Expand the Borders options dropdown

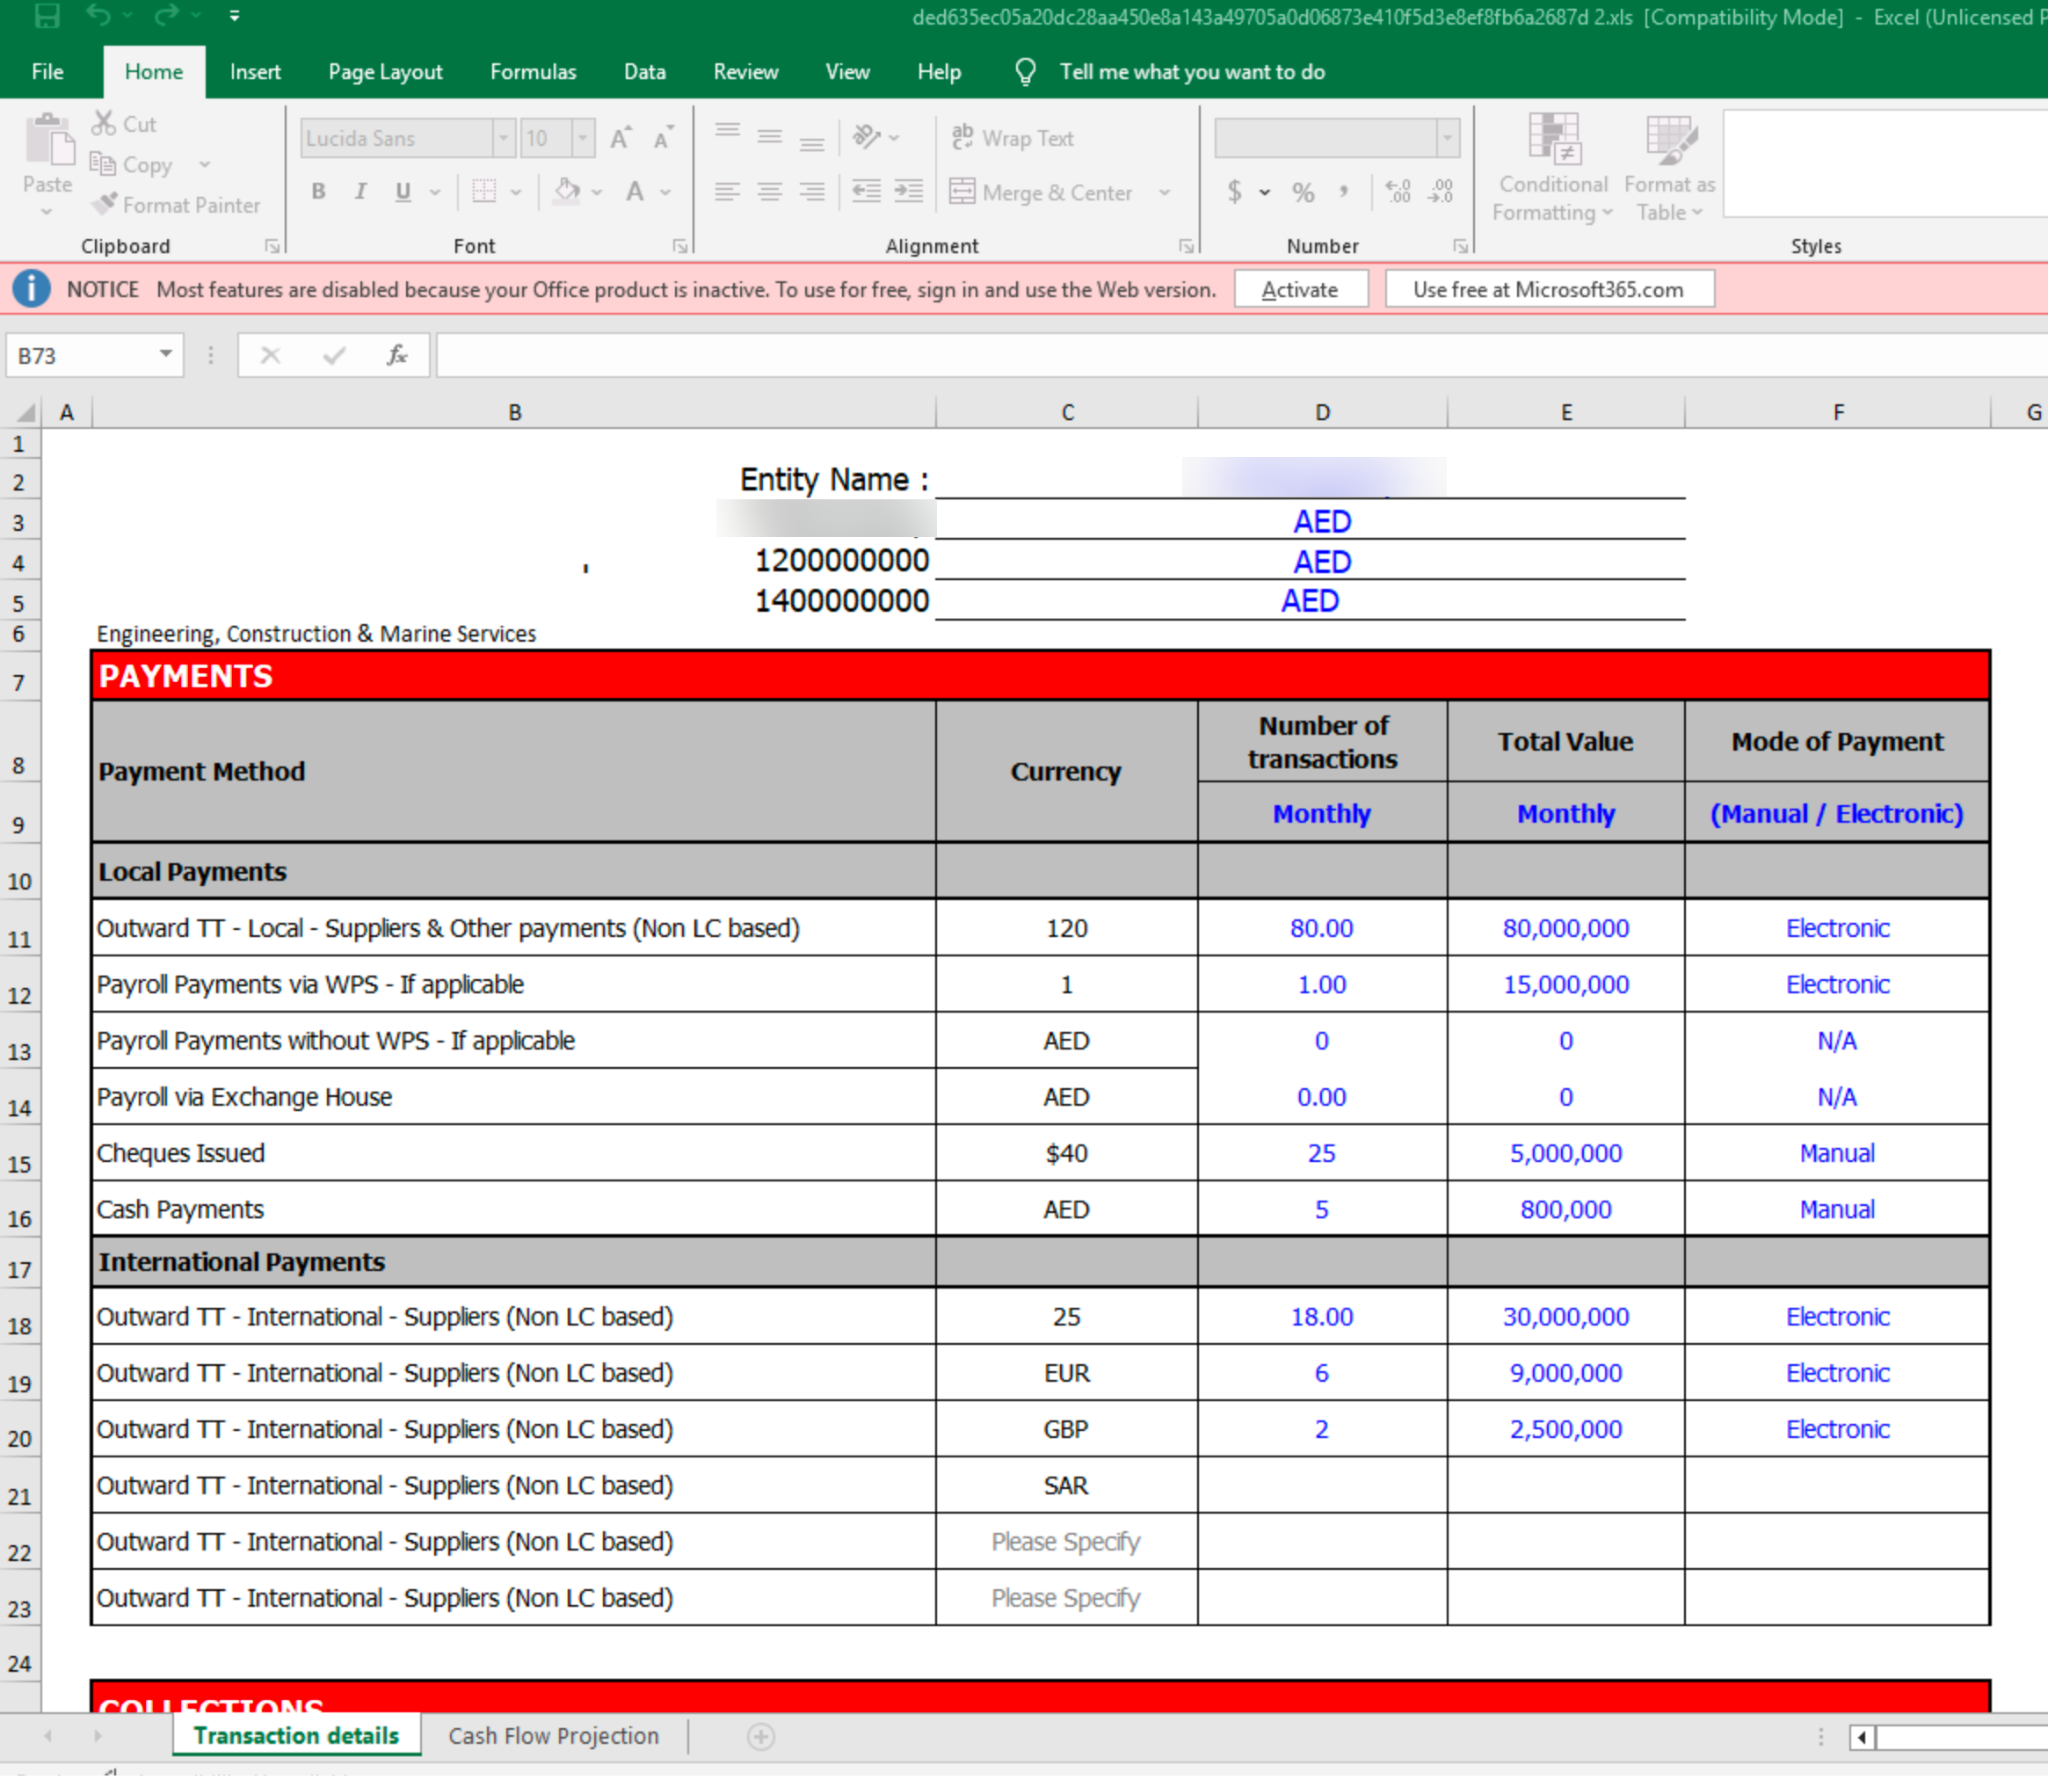pos(517,192)
